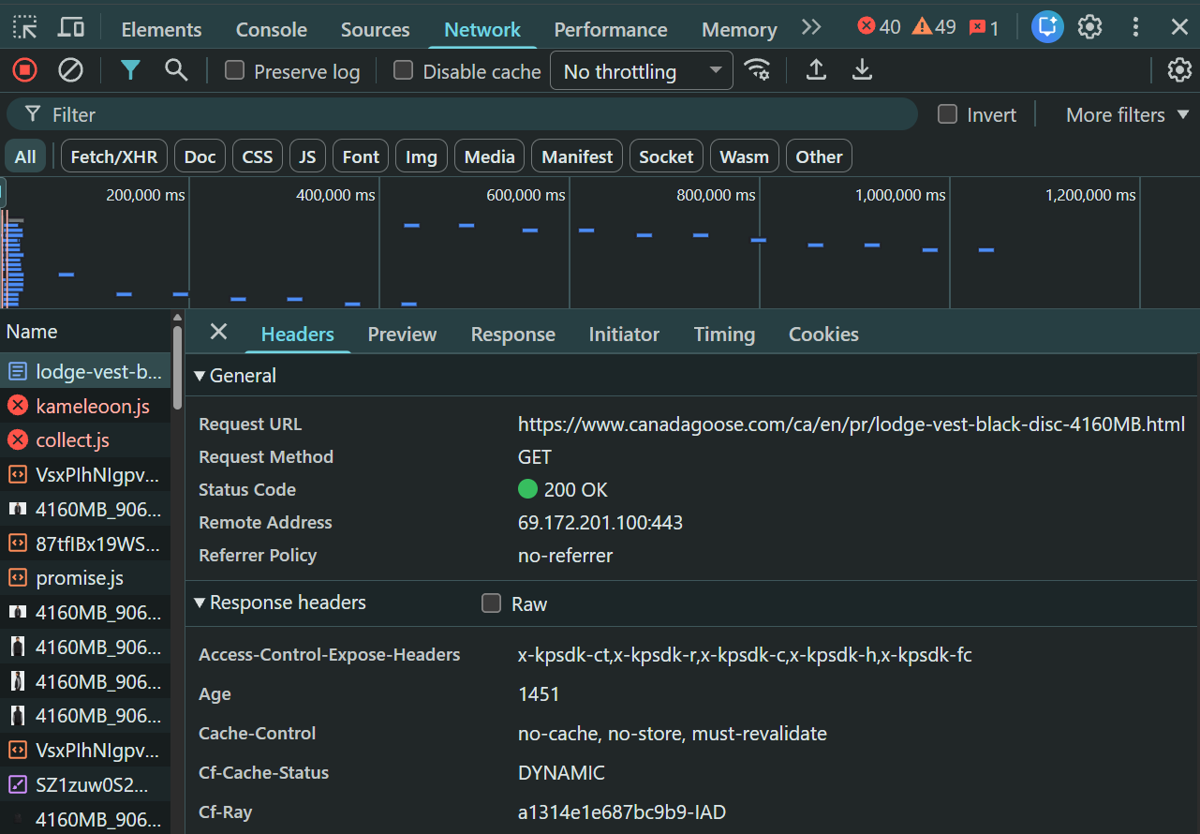The height and width of the screenshot is (834, 1200).
Task: Open the Cookies tab
Action: (x=823, y=334)
